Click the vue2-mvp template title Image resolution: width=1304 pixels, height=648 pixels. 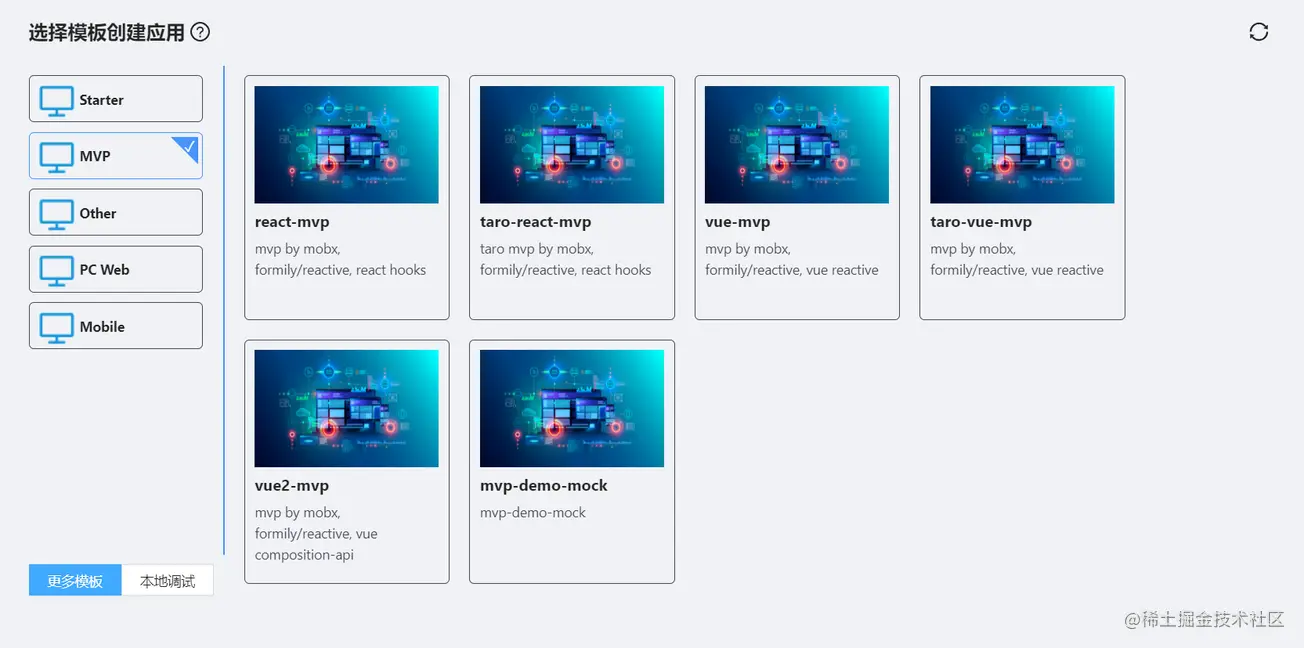[292, 486]
